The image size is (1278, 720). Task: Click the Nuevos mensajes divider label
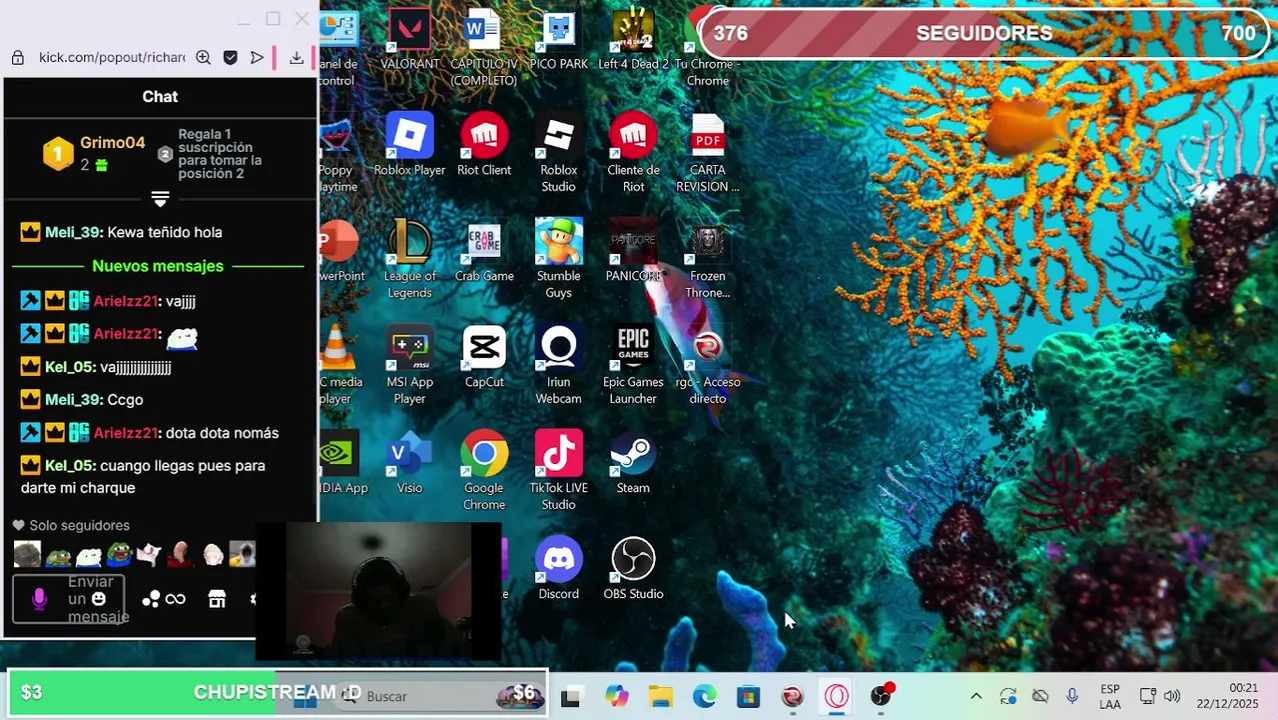coord(158,266)
